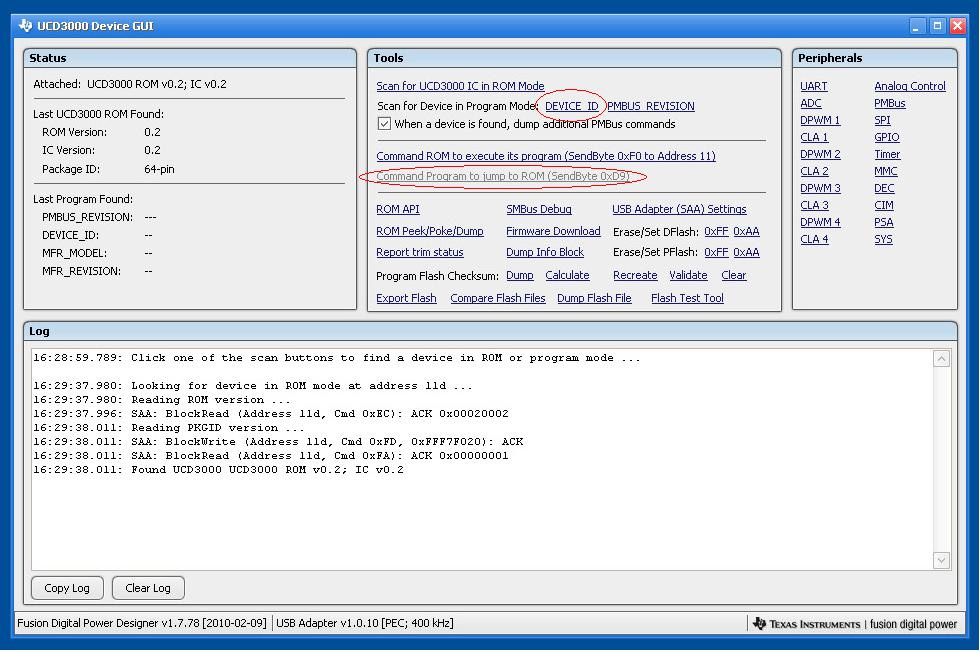980x652 pixels.
Task: Click 'Attached: UCD3000 ROM v0.2' status text
Action: (x=130, y=84)
